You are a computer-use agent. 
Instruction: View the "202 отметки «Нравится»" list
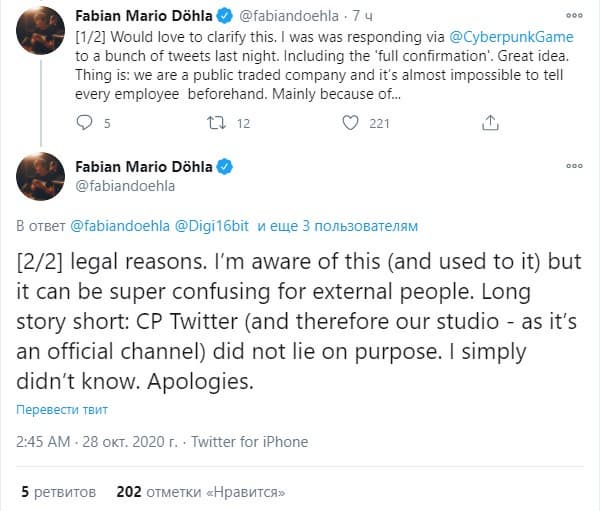(201, 492)
